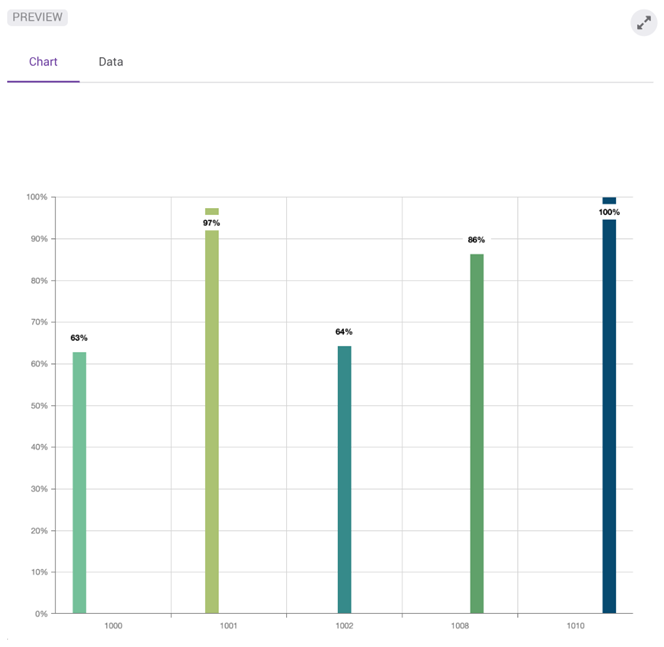This screenshot has height=647, width=664.
Task: Click the 1000 x-axis category label
Action: (x=113, y=625)
